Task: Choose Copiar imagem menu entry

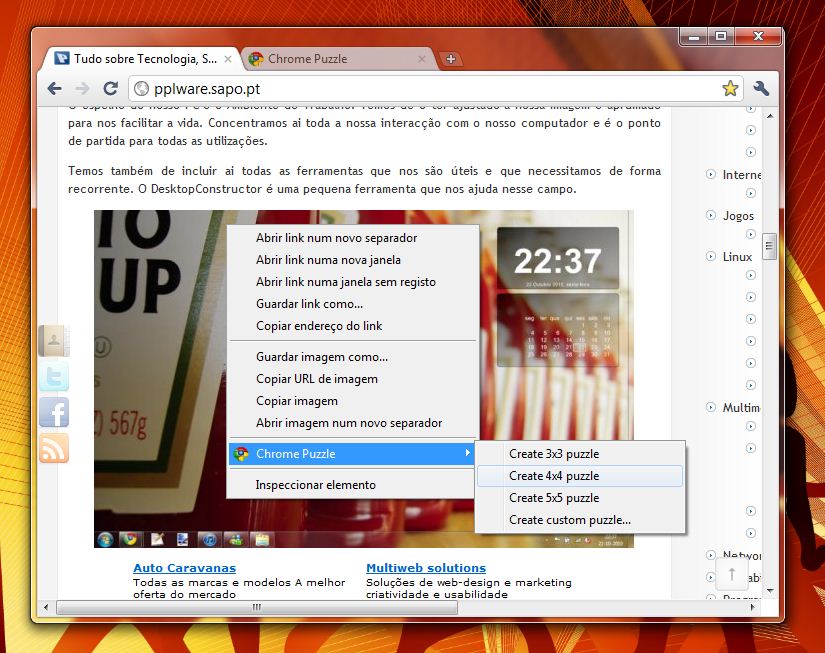Action: point(353,401)
